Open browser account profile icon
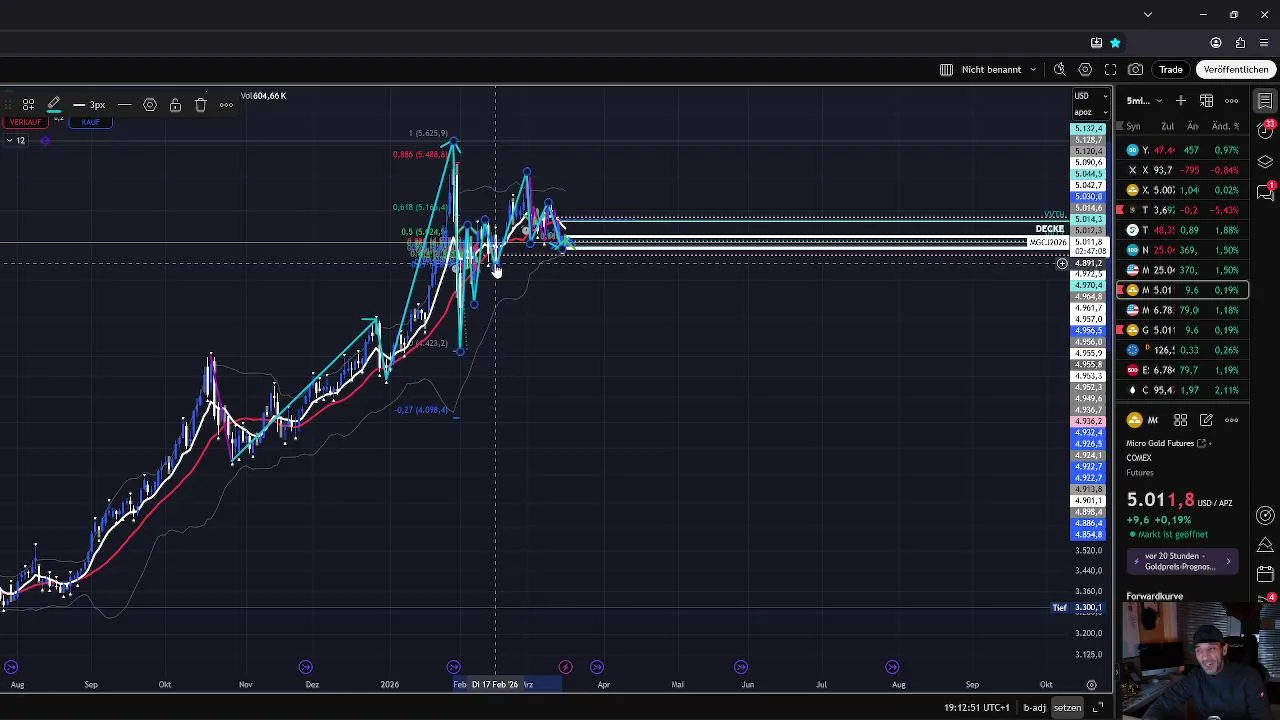1280x720 pixels. click(x=1216, y=43)
